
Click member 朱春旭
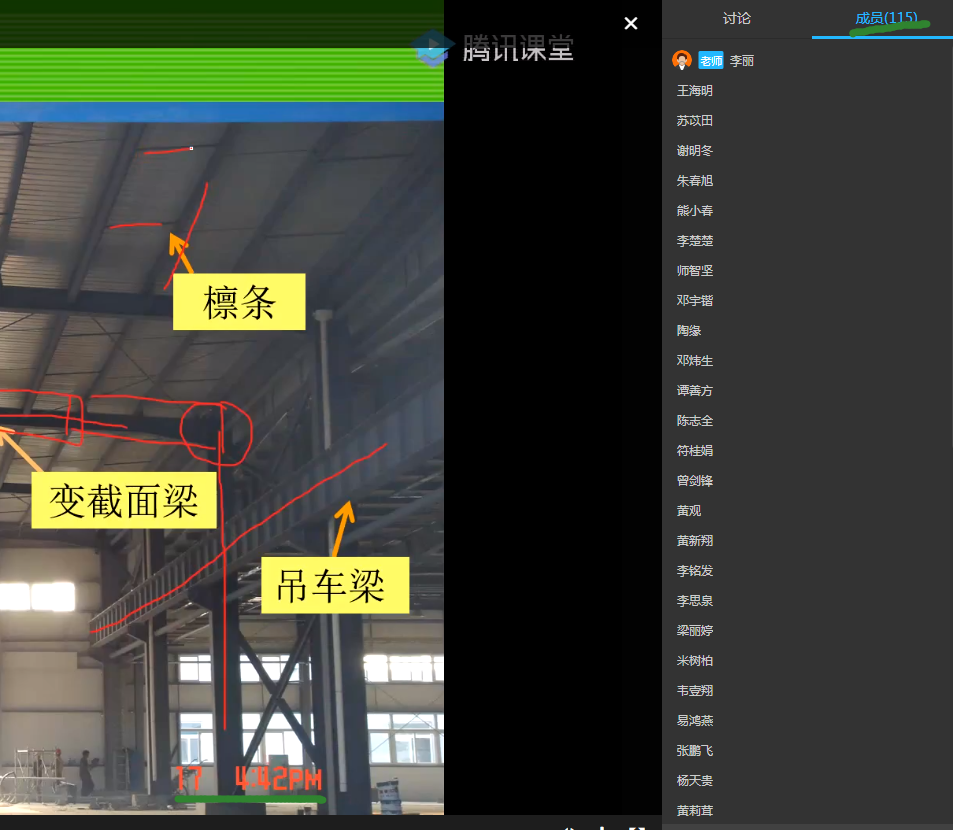(695, 181)
